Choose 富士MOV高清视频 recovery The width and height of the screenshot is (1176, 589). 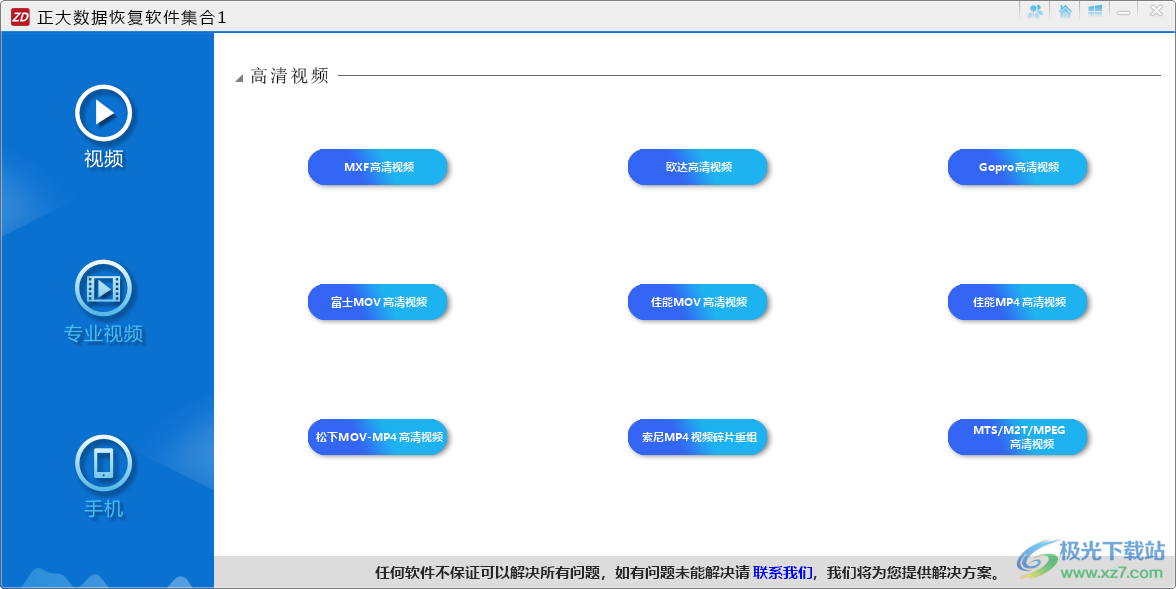[x=378, y=302]
